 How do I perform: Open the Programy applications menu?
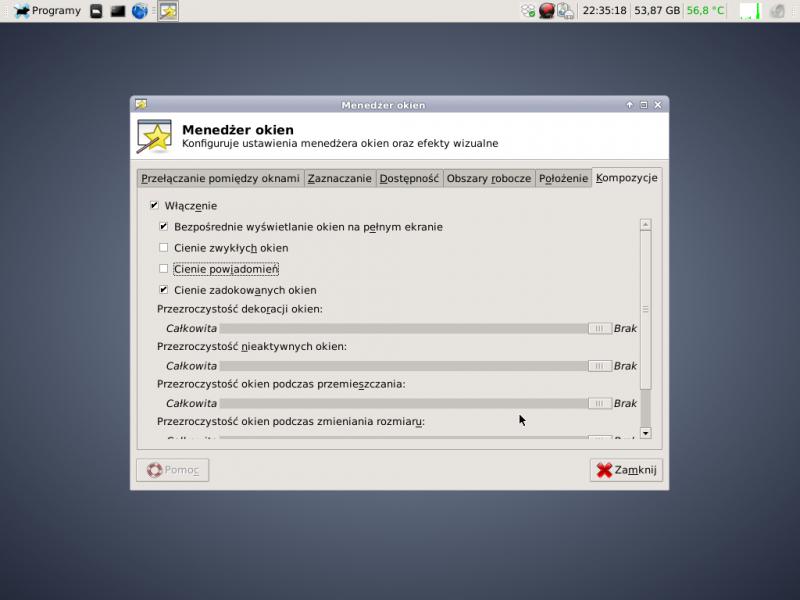click(47, 11)
